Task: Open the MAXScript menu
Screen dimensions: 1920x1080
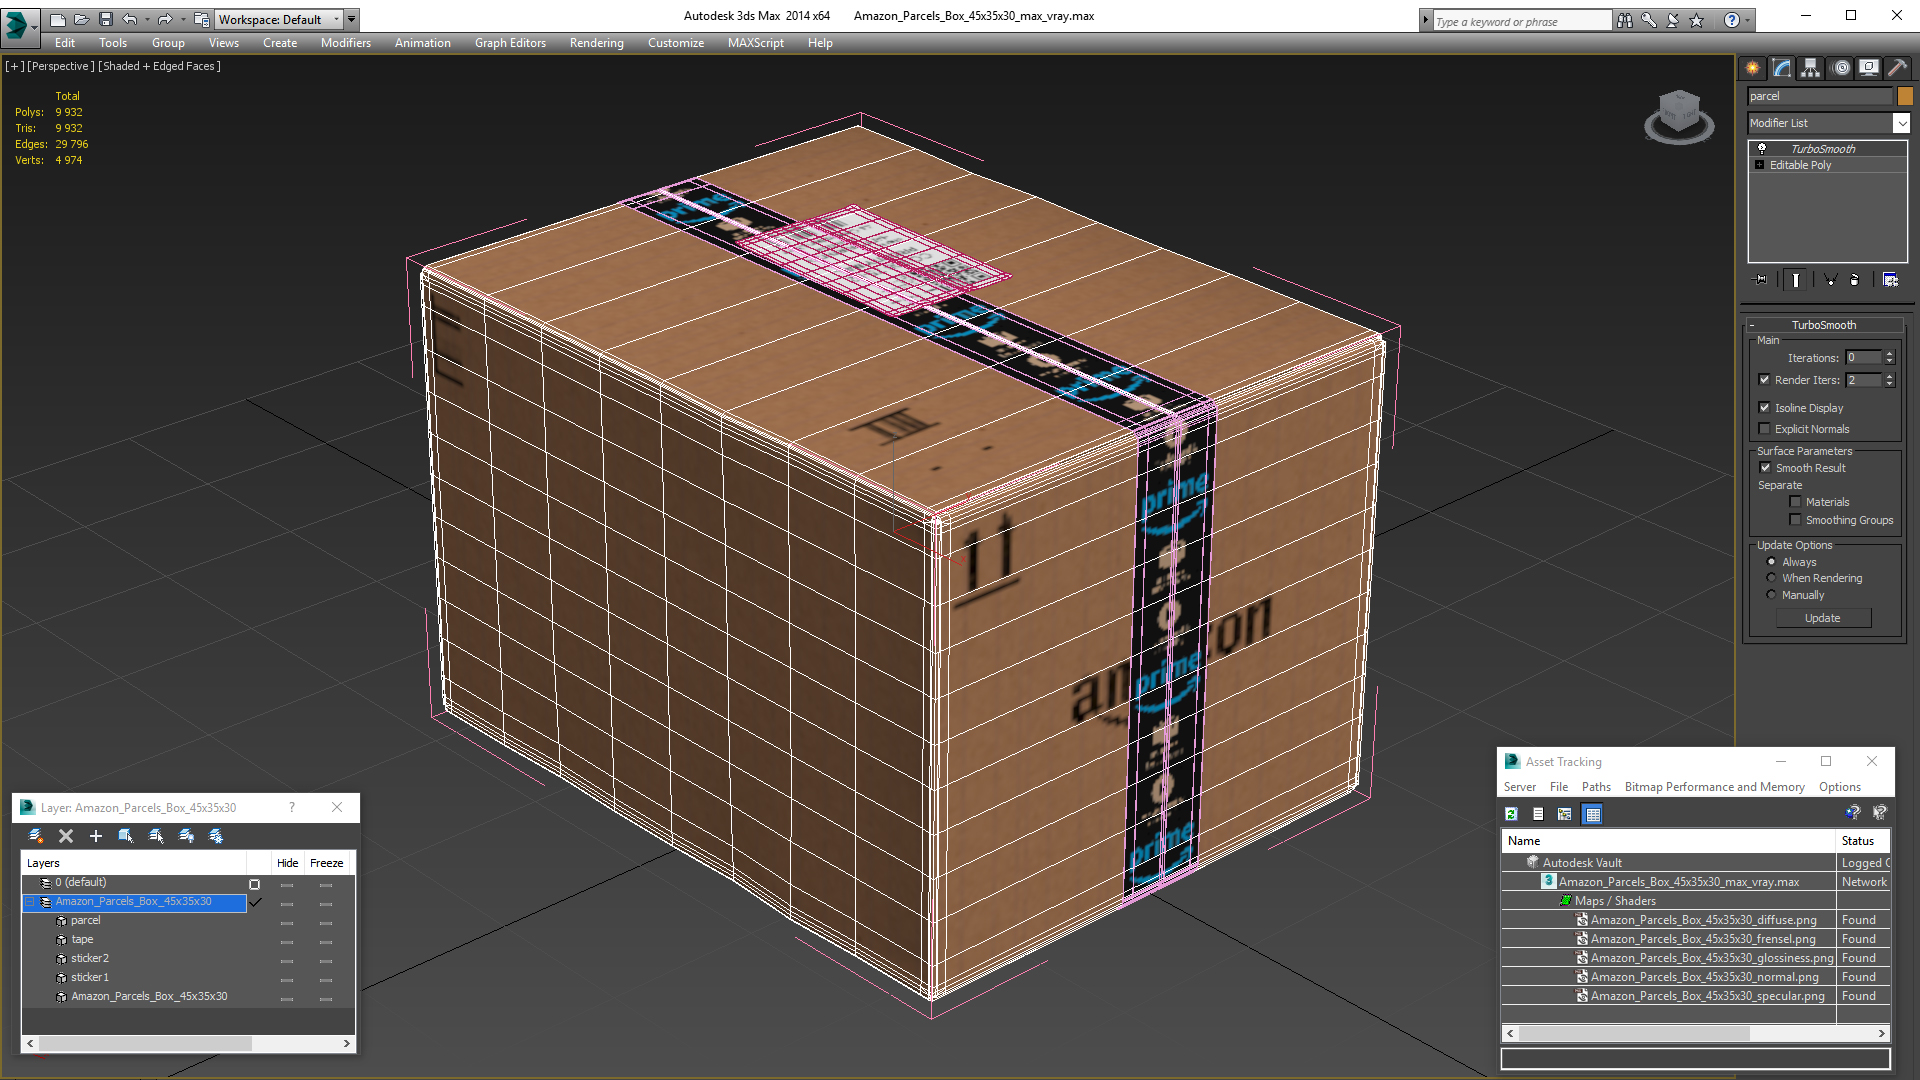Action: tap(755, 43)
